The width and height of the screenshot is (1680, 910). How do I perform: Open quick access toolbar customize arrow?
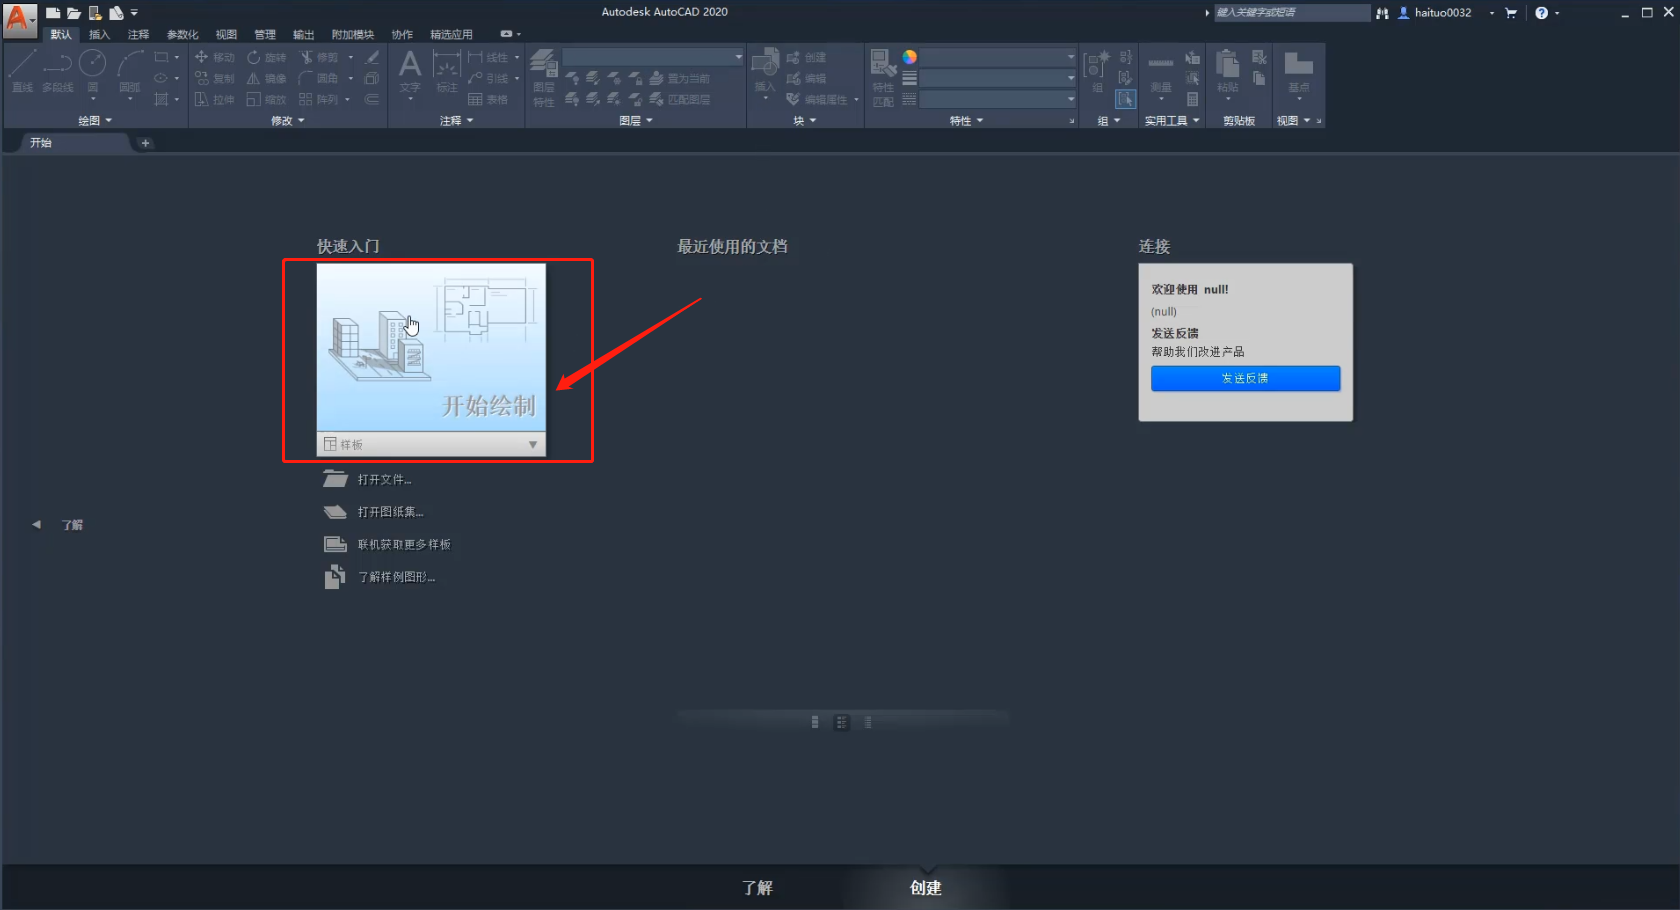click(x=134, y=13)
